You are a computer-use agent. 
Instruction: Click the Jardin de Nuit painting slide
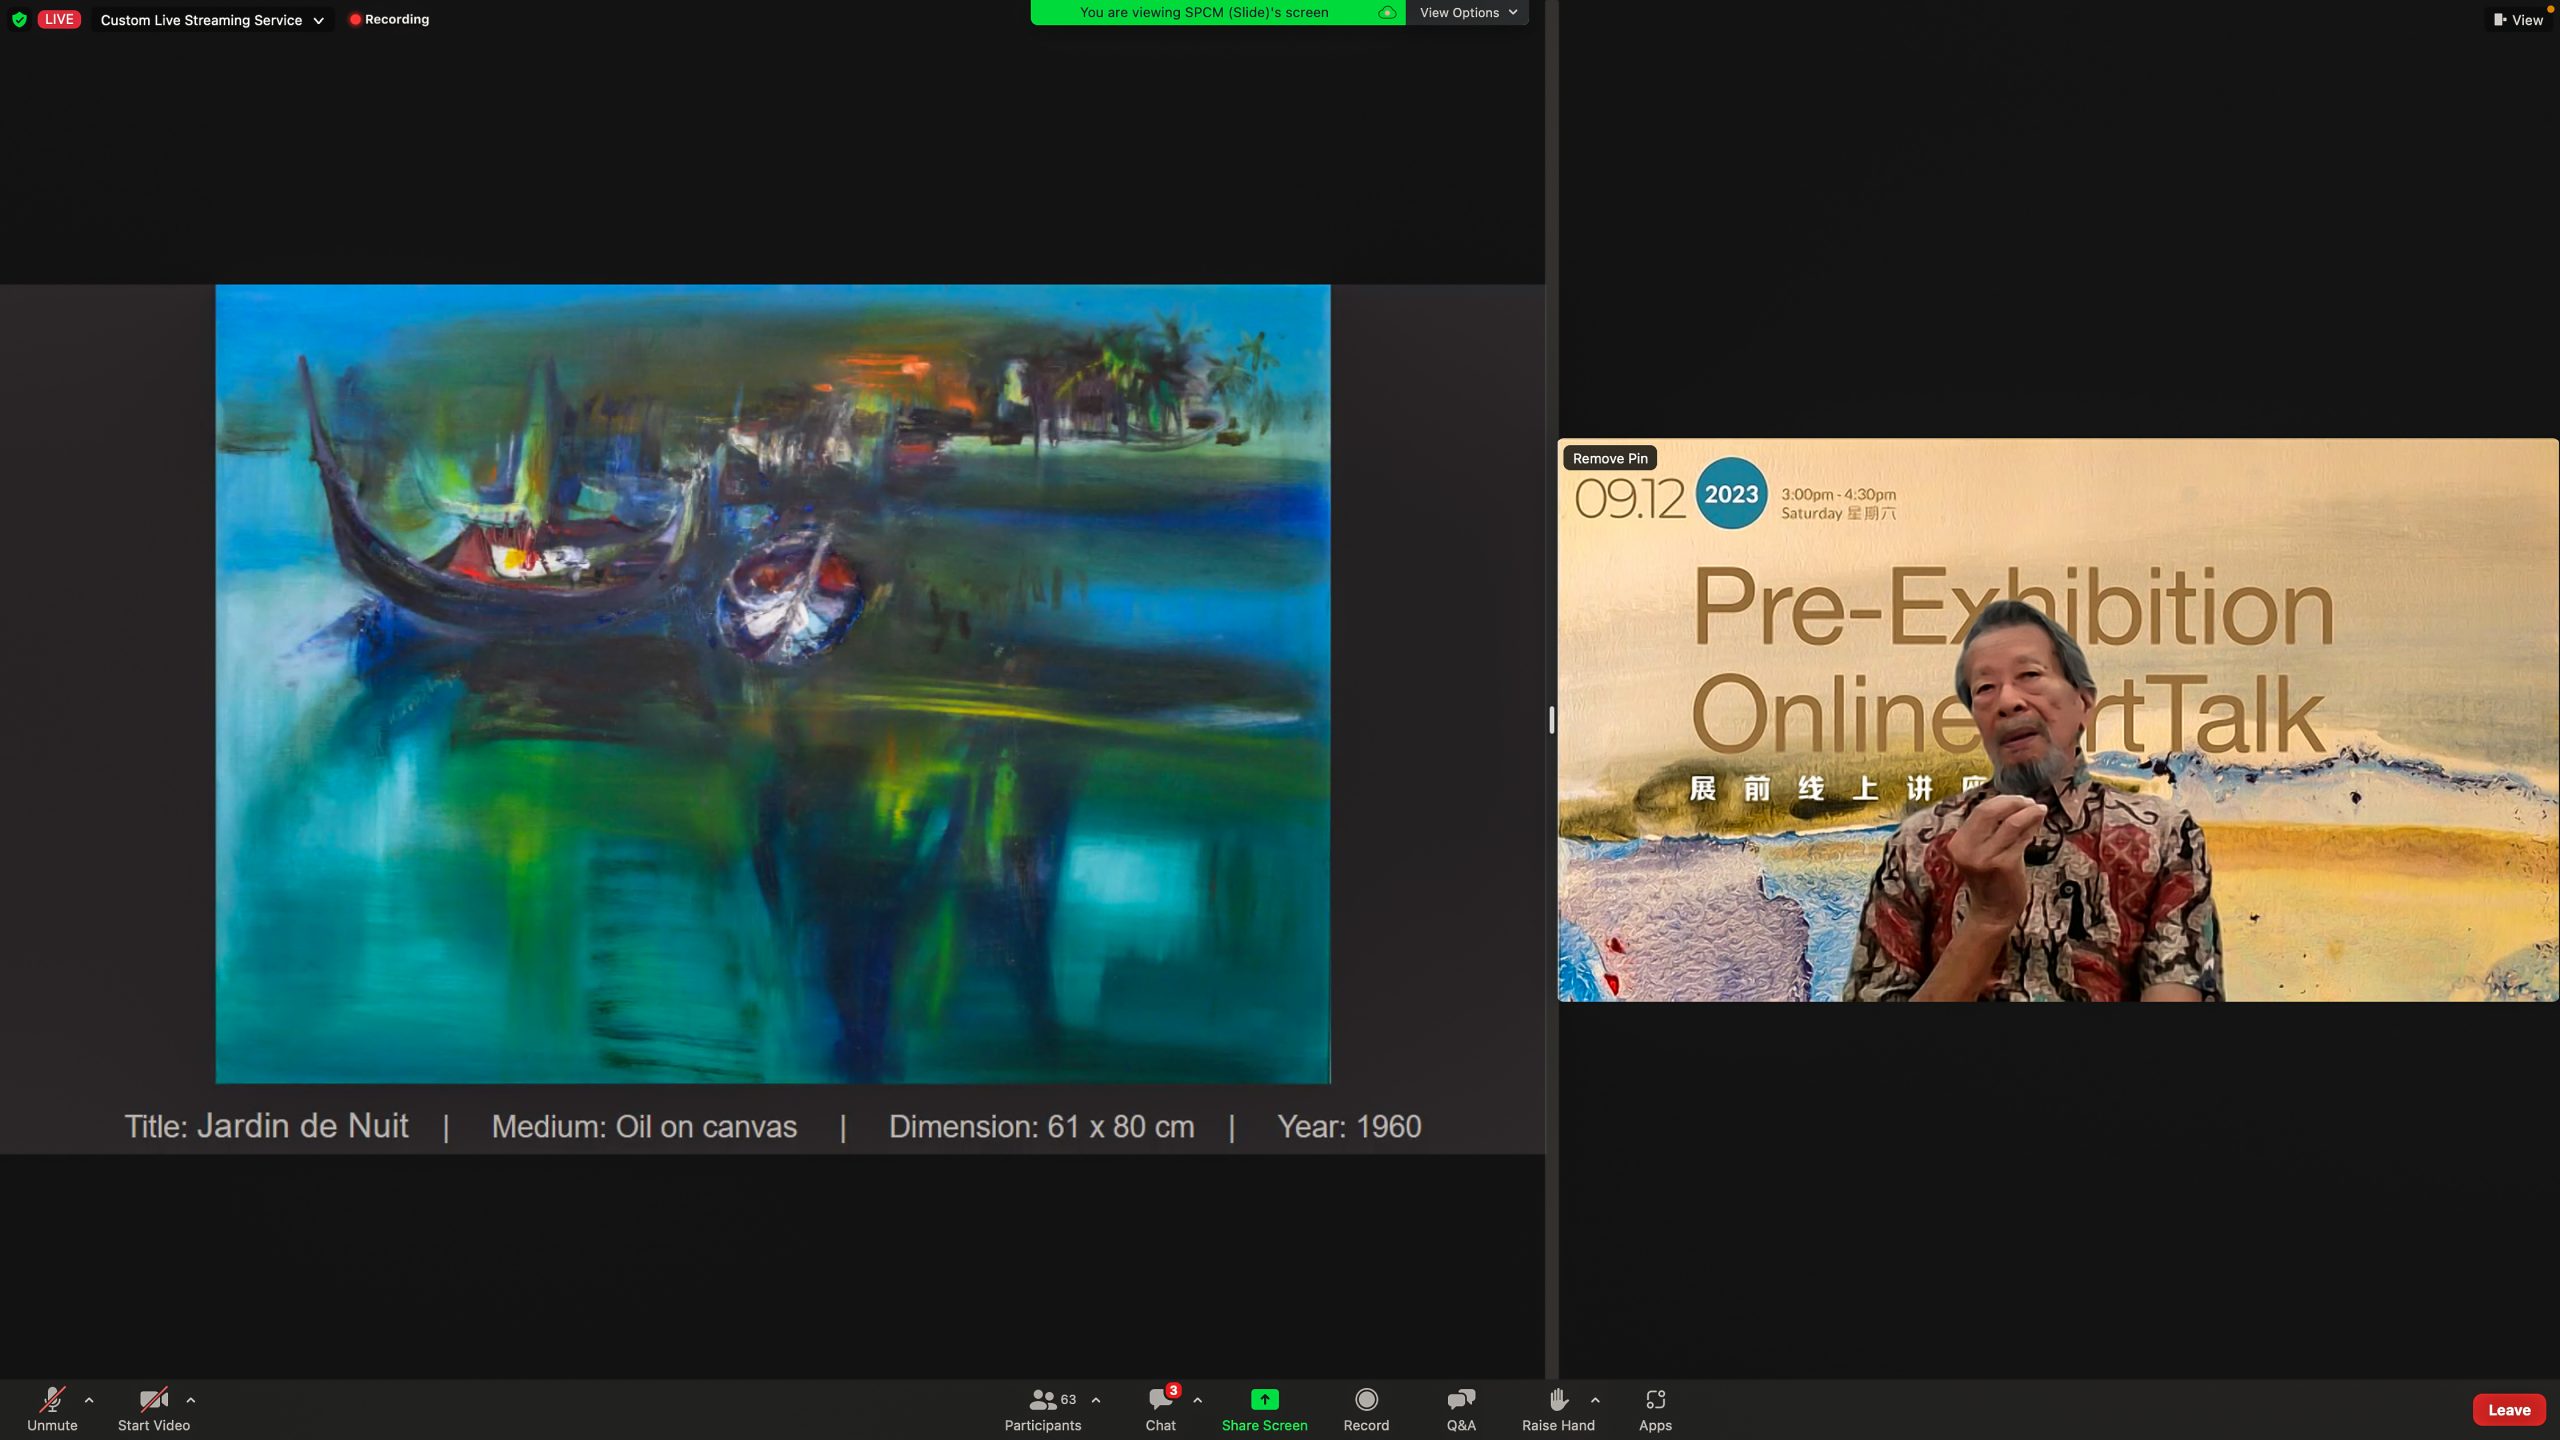tap(772, 683)
